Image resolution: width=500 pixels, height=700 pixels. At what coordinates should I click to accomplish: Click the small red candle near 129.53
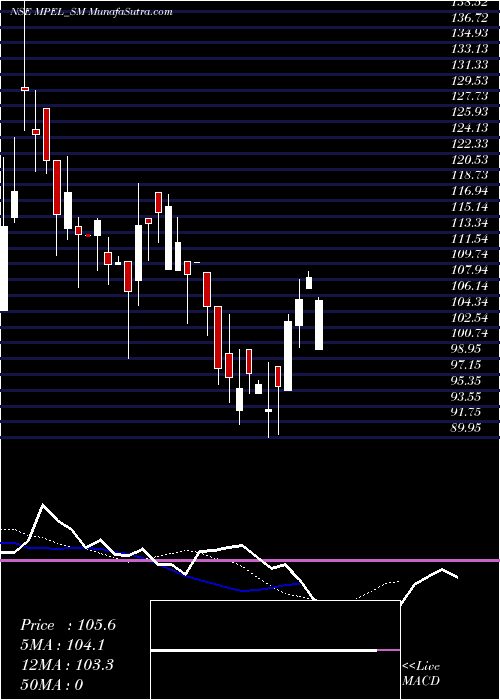pos(25,89)
